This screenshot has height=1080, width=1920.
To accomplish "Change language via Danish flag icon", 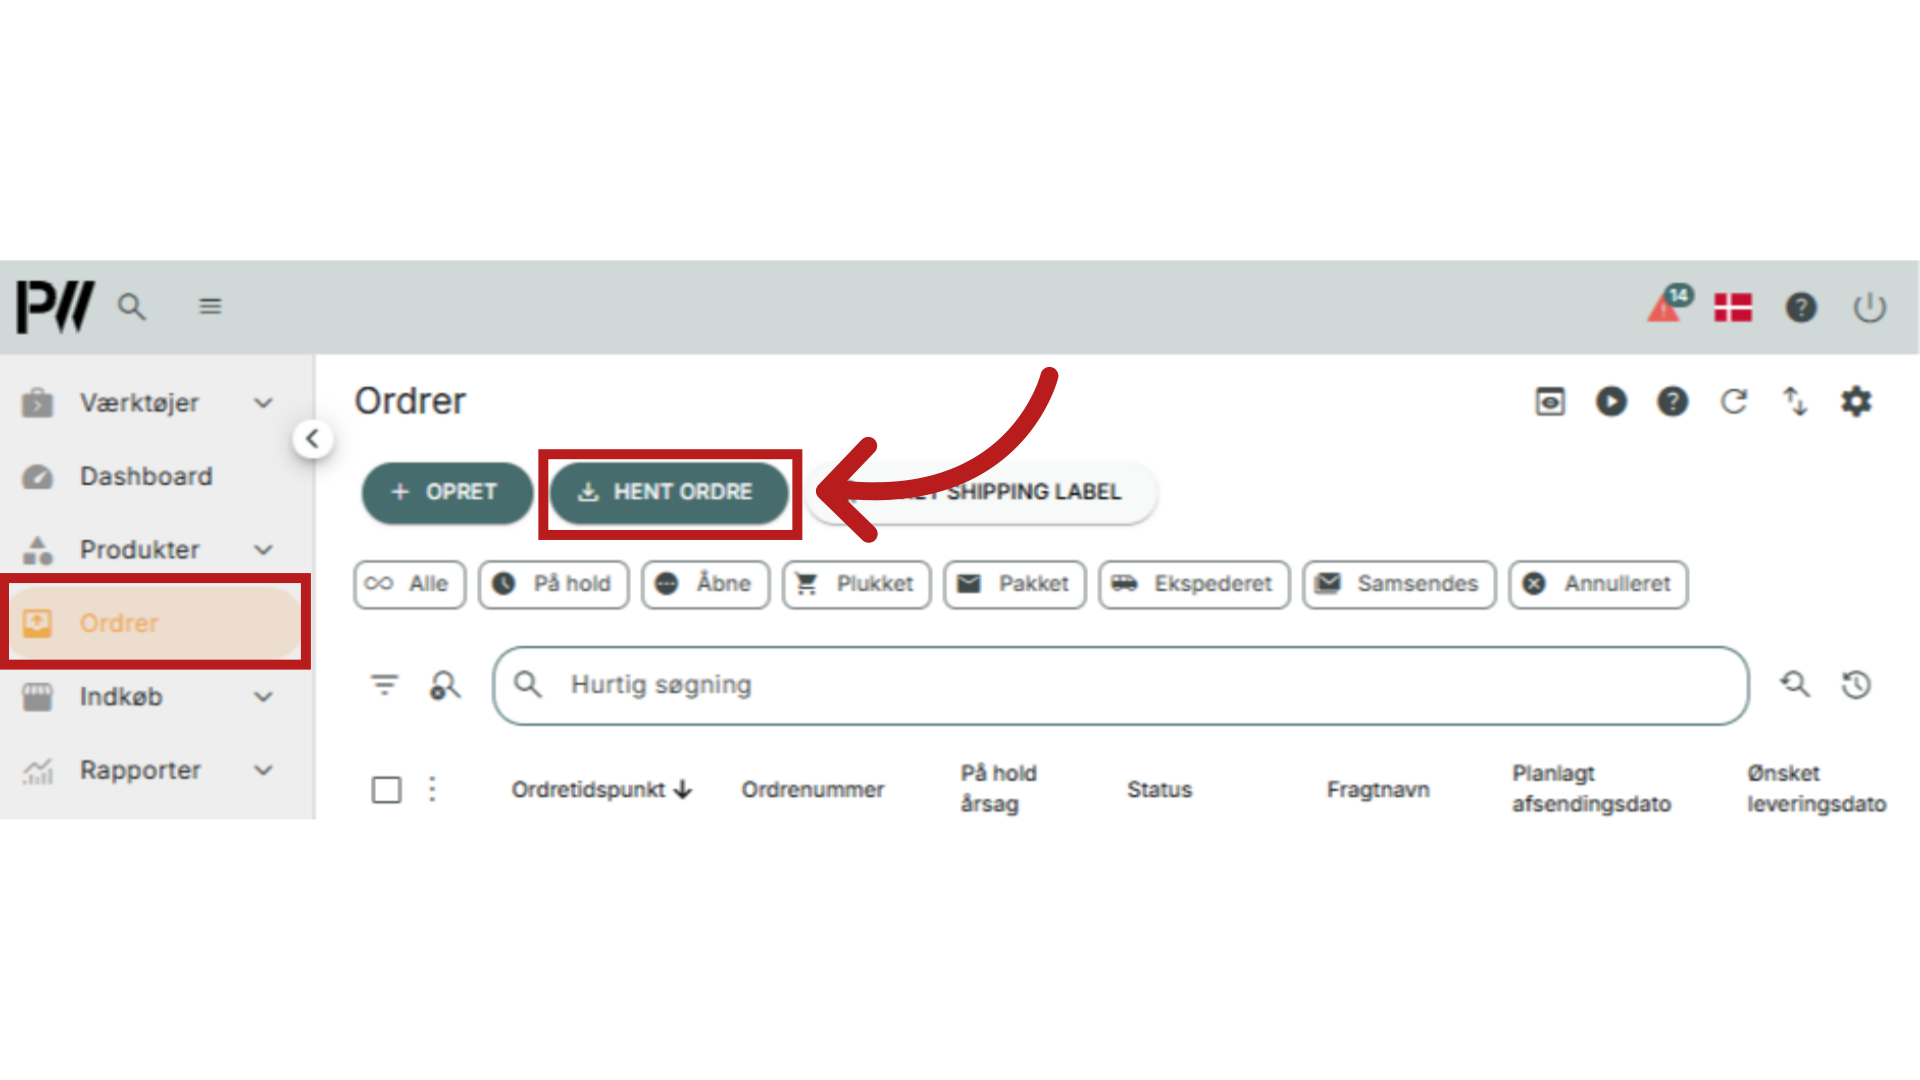I will click(x=1733, y=307).
